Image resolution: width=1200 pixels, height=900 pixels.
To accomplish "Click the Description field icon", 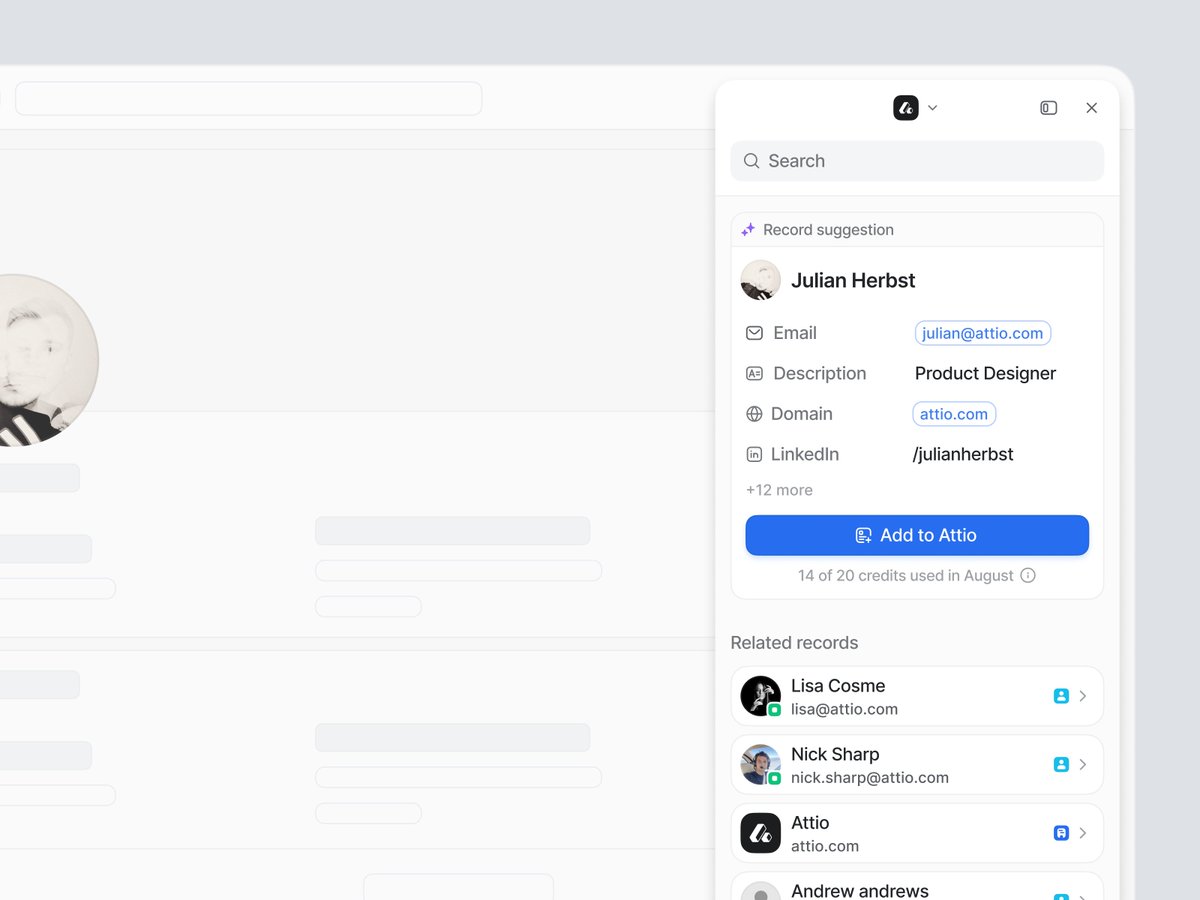I will click(x=754, y=373).
